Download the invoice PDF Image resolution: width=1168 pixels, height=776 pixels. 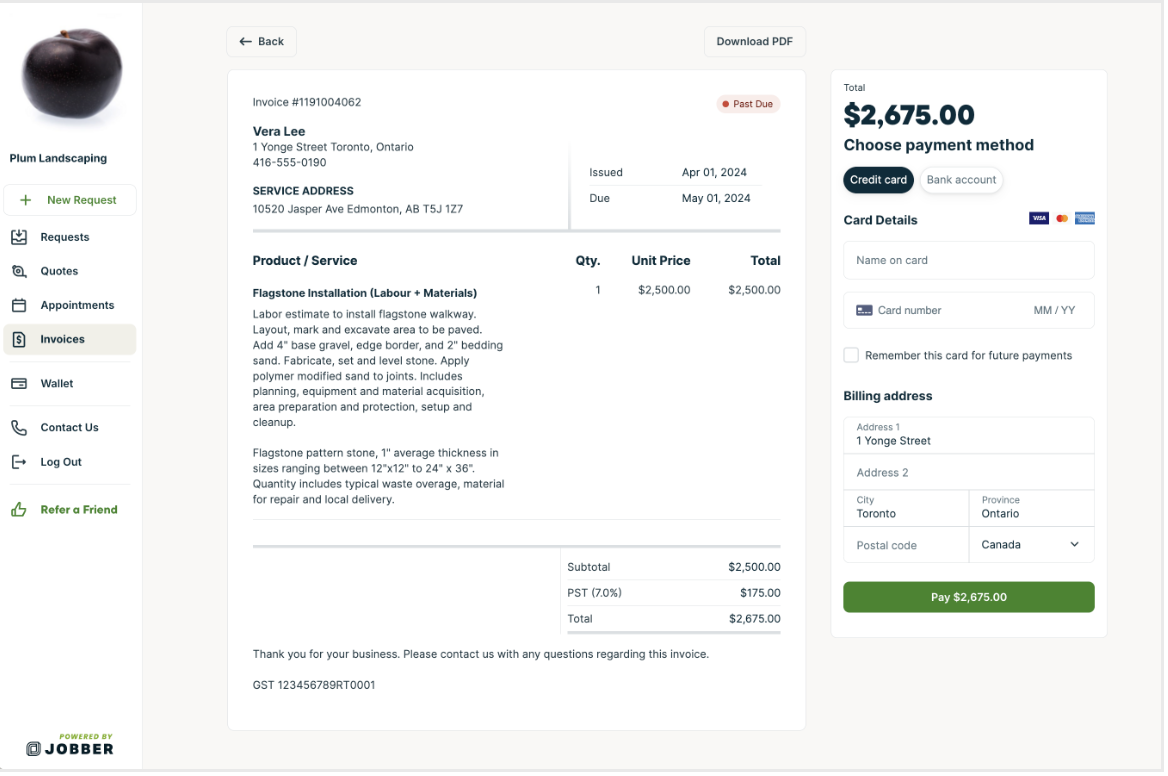point(754,42)
